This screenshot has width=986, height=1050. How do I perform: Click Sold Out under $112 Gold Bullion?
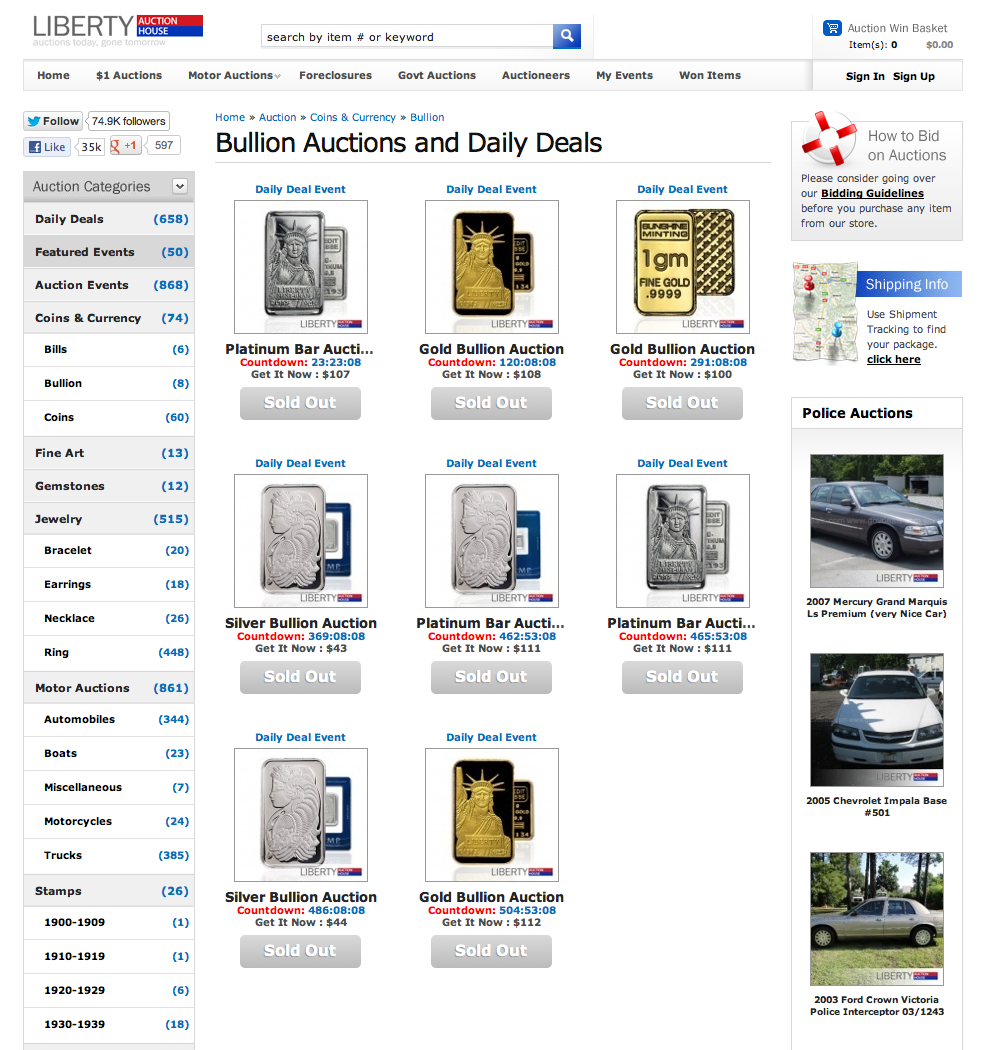[491, 951]
